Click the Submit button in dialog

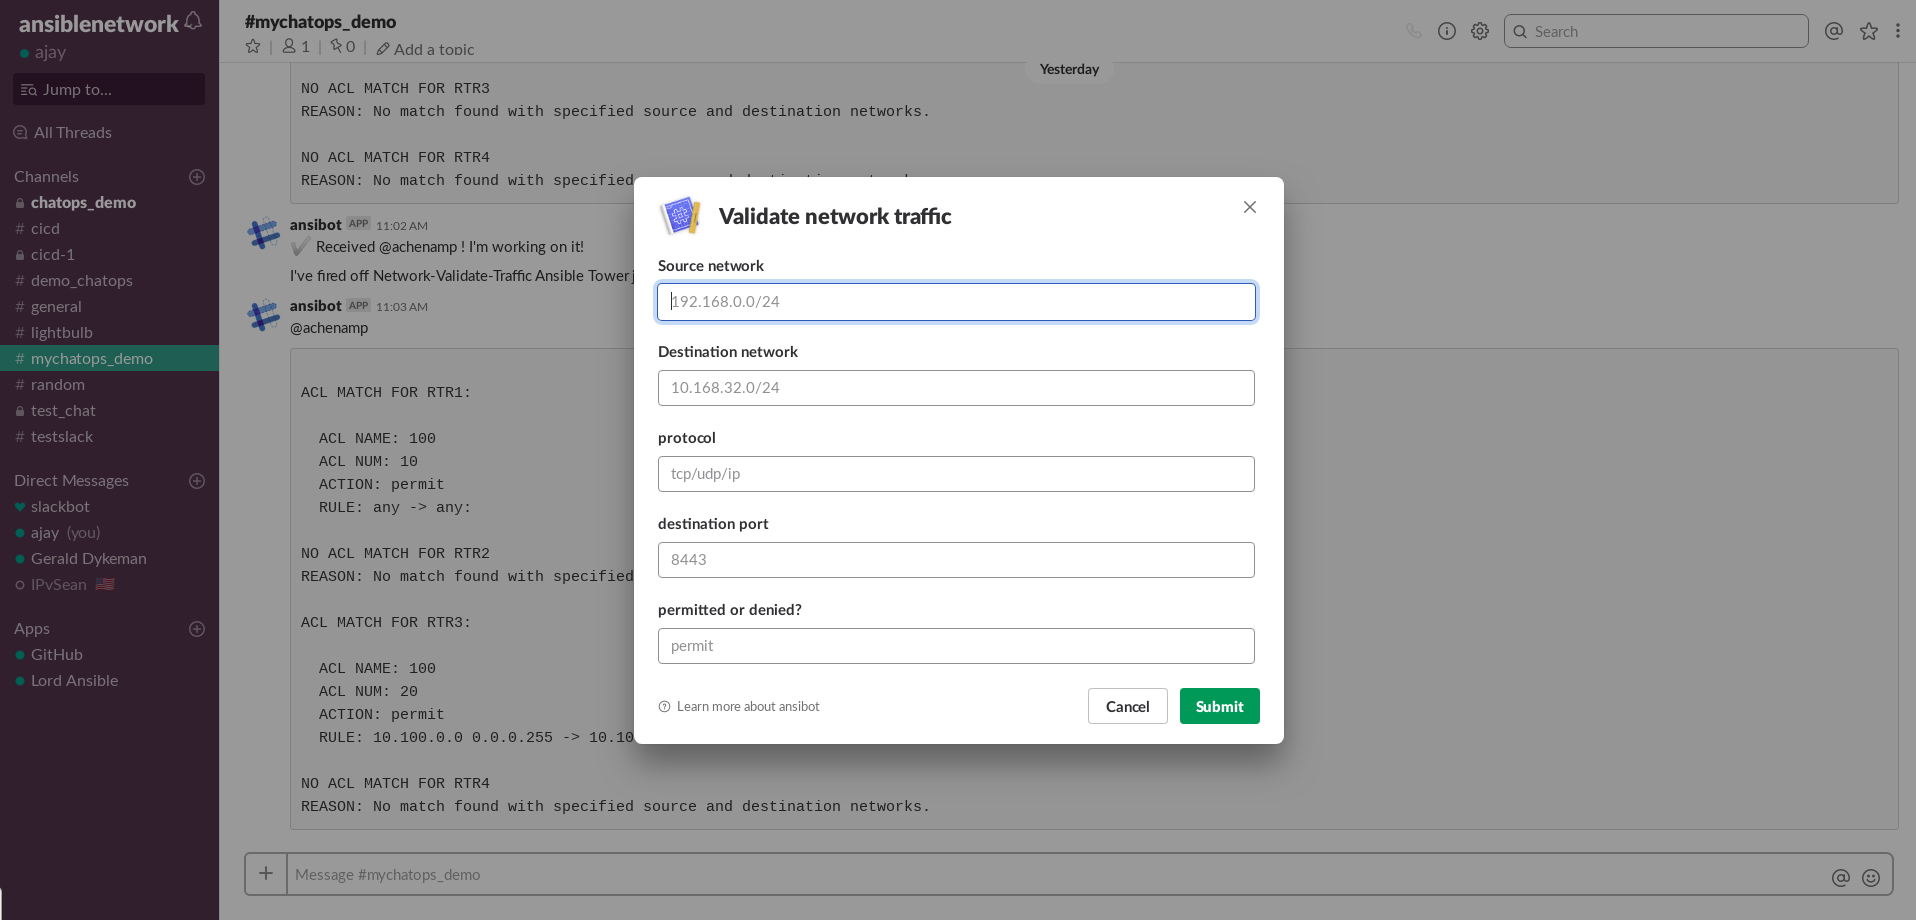[x=1219, y=706]
